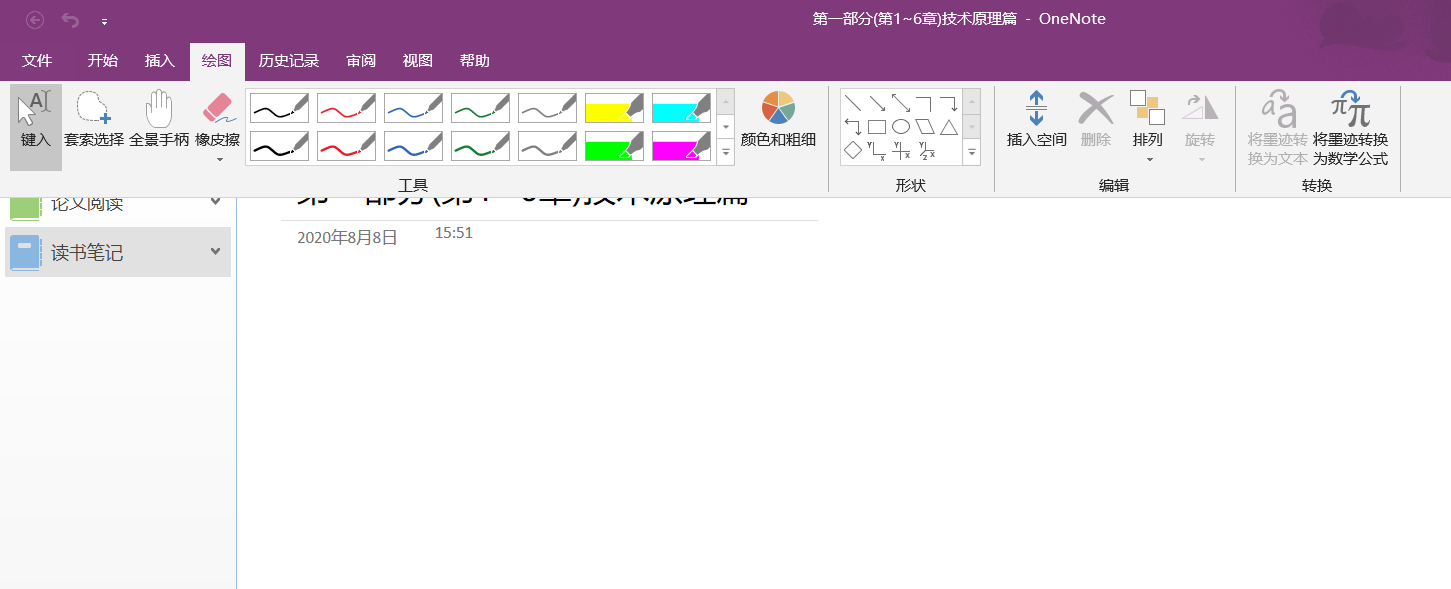This screenshot has width=1451, height=589.
Task: Select the red pen from the pen gallery
Action: (x=345, y=107)
